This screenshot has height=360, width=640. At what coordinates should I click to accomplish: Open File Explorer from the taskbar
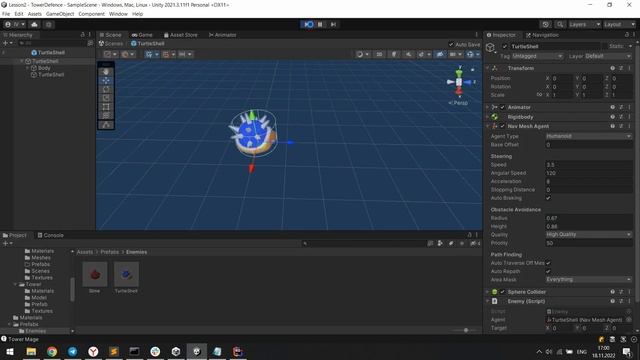(31, 351)
